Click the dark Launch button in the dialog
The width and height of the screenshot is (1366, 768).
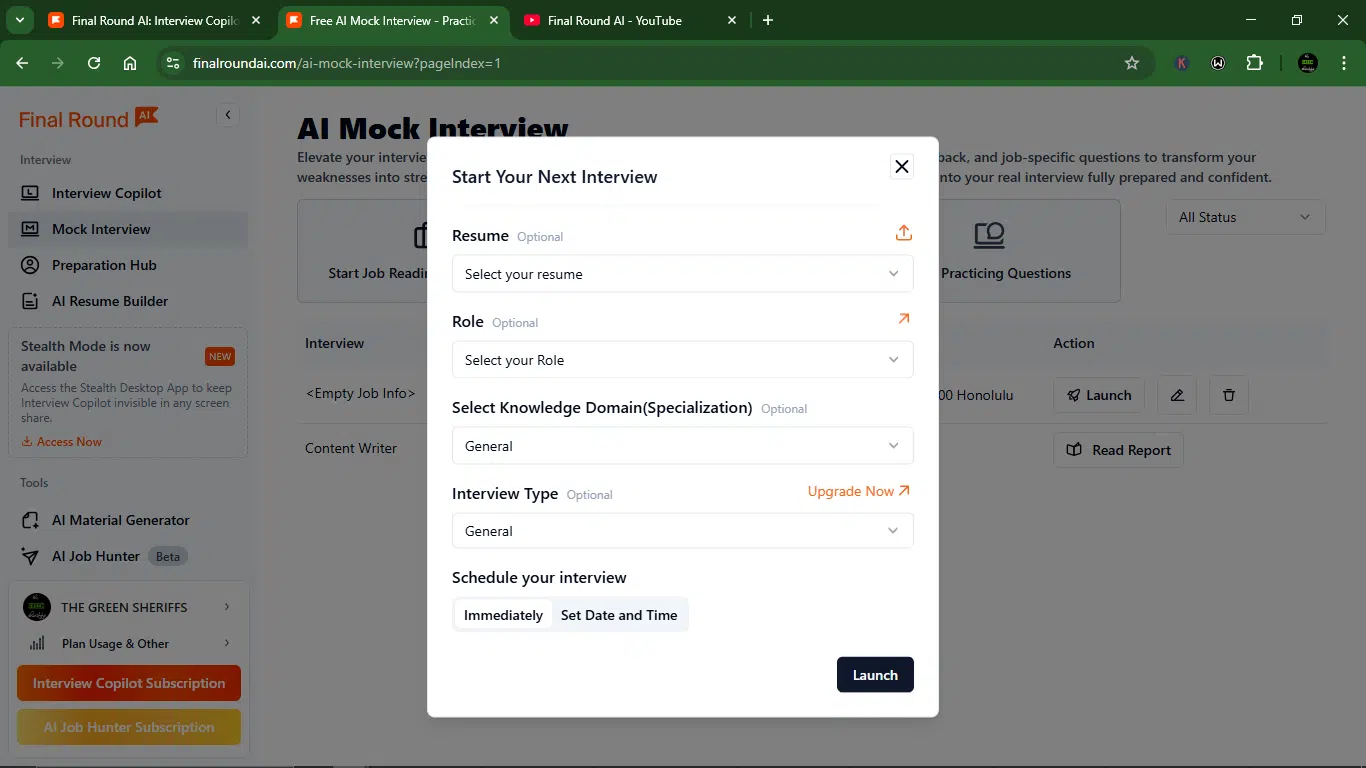pos(875,675)
